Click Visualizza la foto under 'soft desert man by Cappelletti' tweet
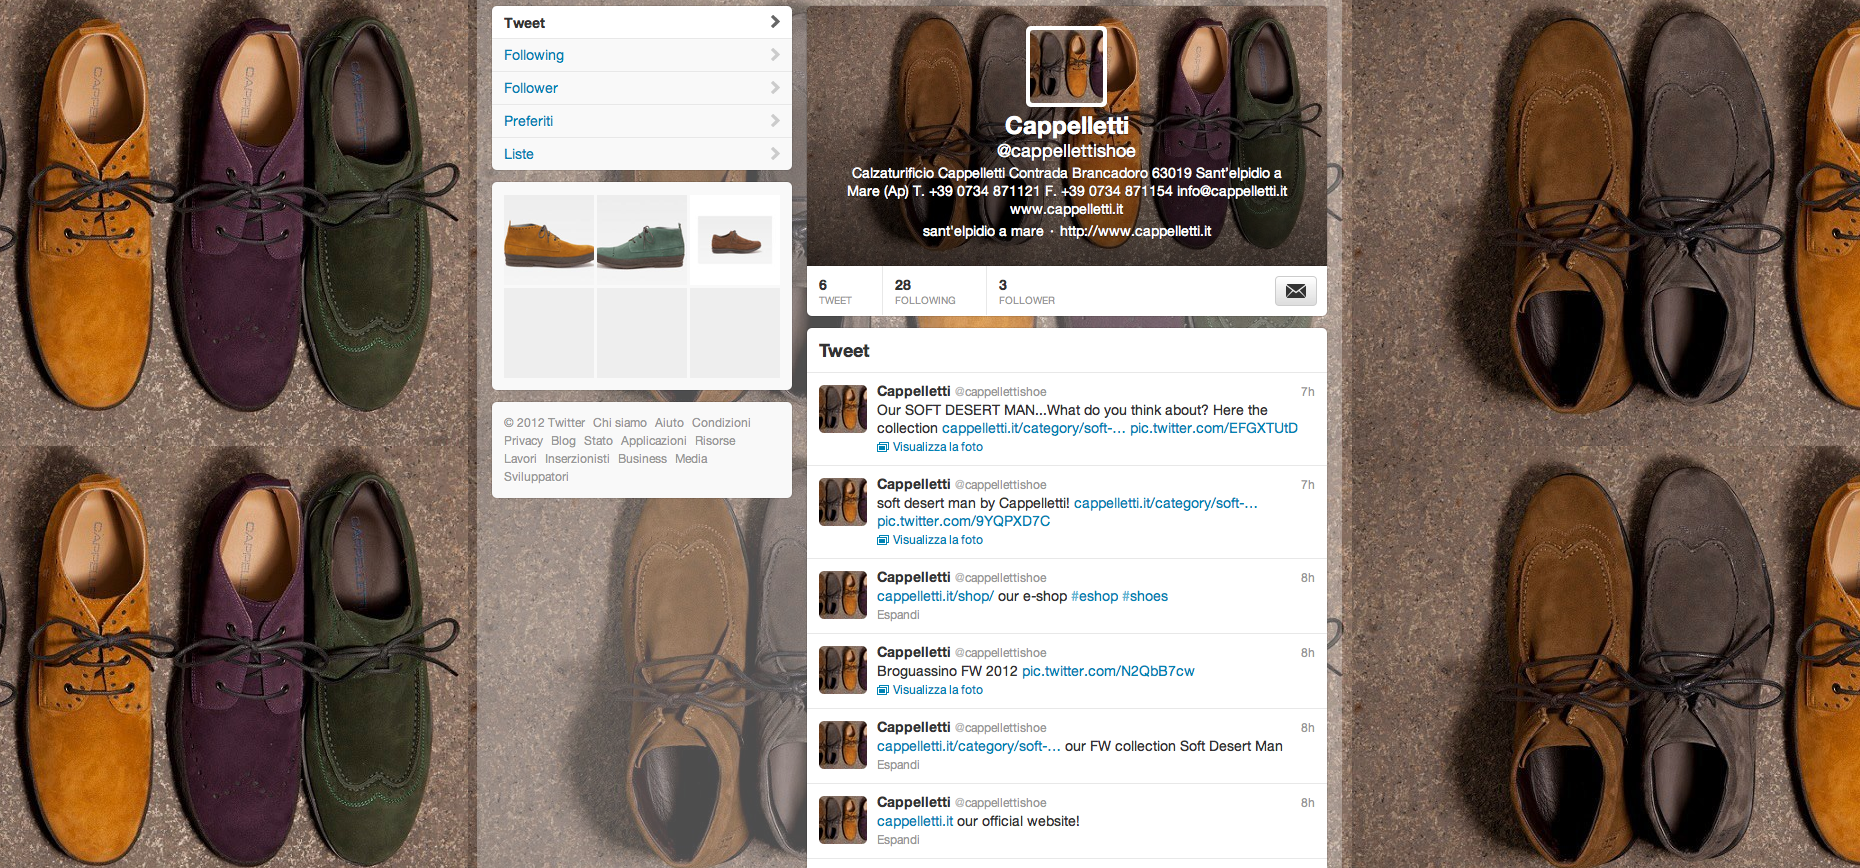The height and width of the screenshot is (868, 1860). pos(937,540)
